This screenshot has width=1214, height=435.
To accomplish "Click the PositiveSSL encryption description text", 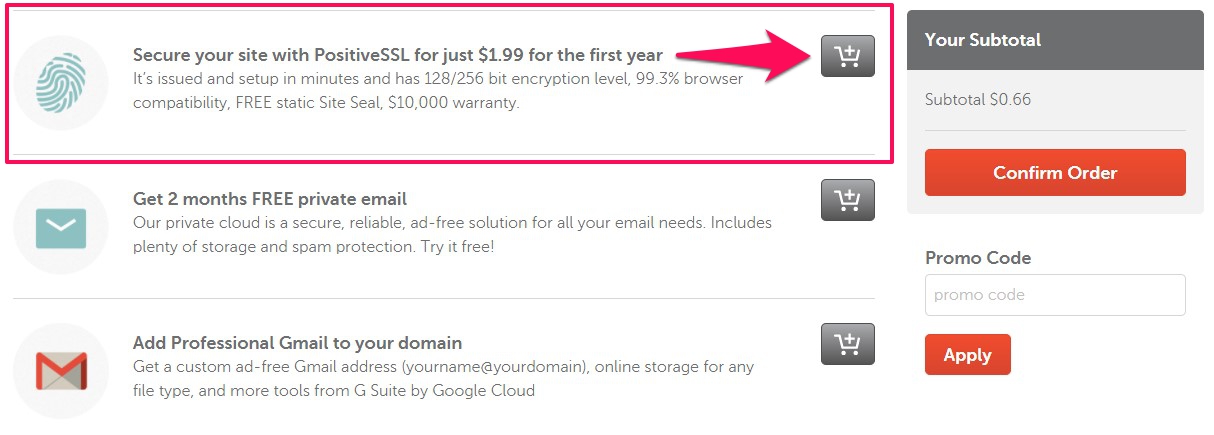I will (438, 90).
